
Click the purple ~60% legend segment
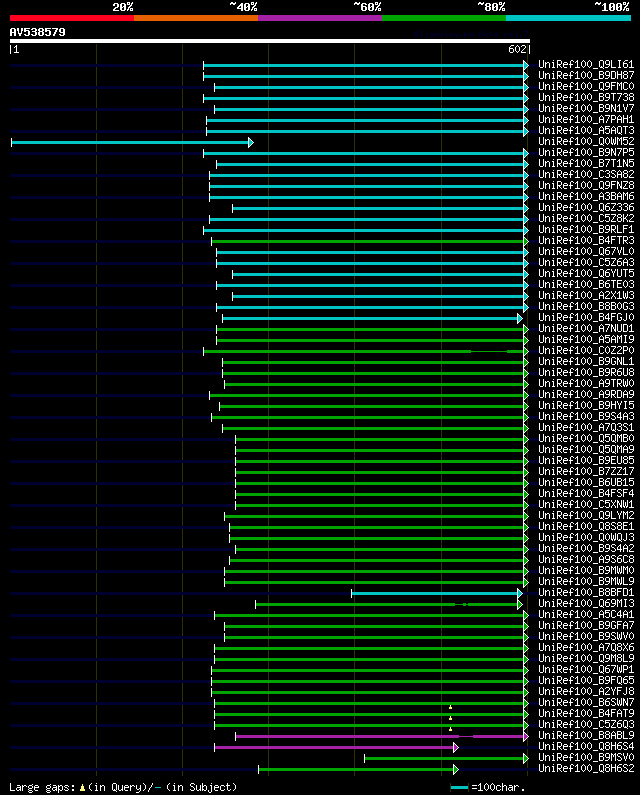pyautogui.click(x=320, y=18)
